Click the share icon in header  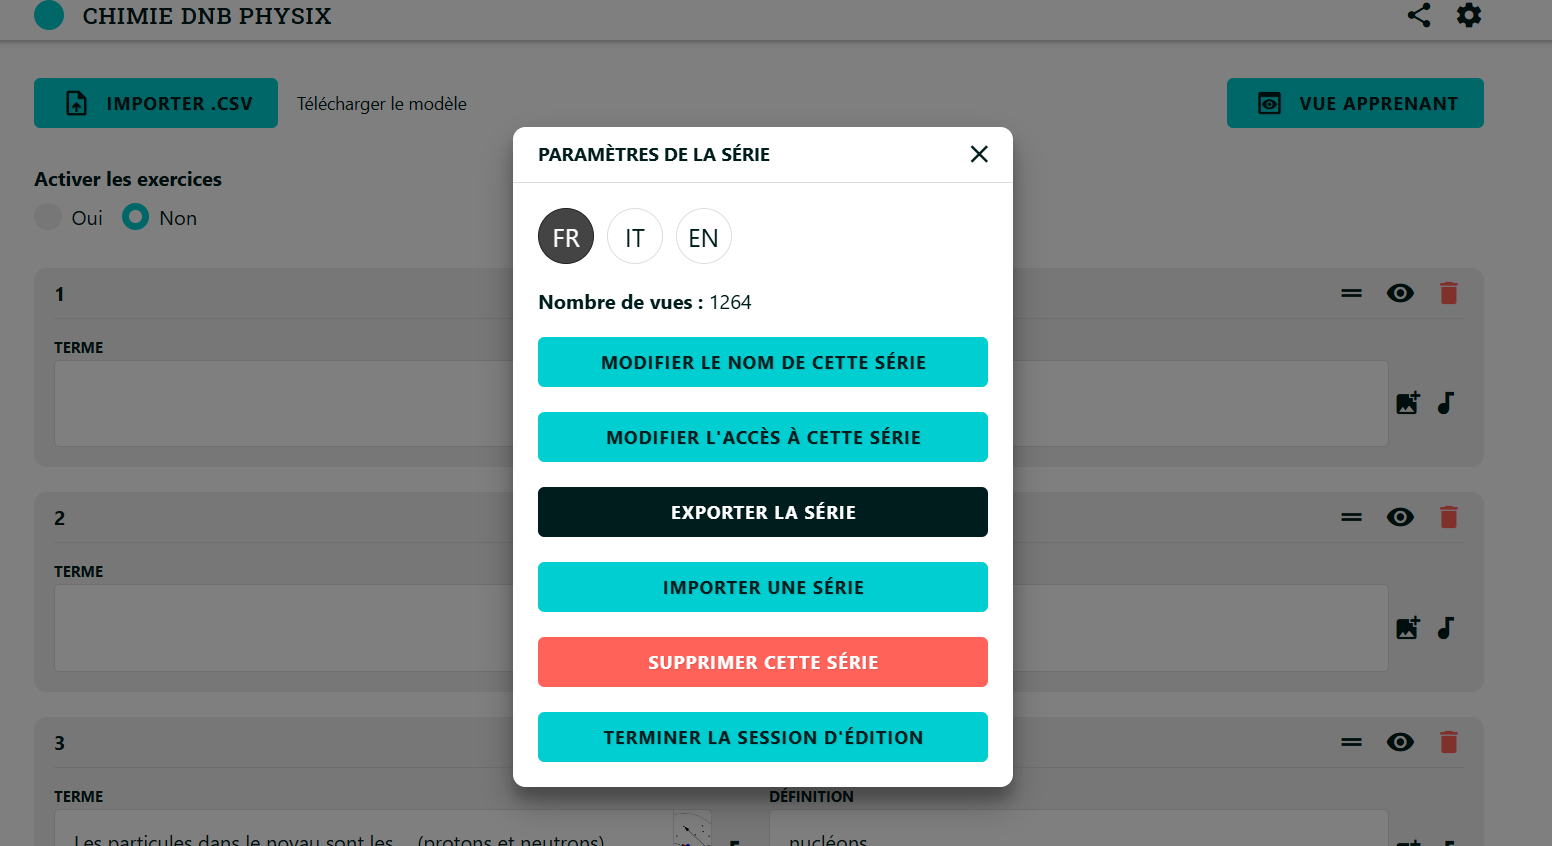[x=1418, y=15]
